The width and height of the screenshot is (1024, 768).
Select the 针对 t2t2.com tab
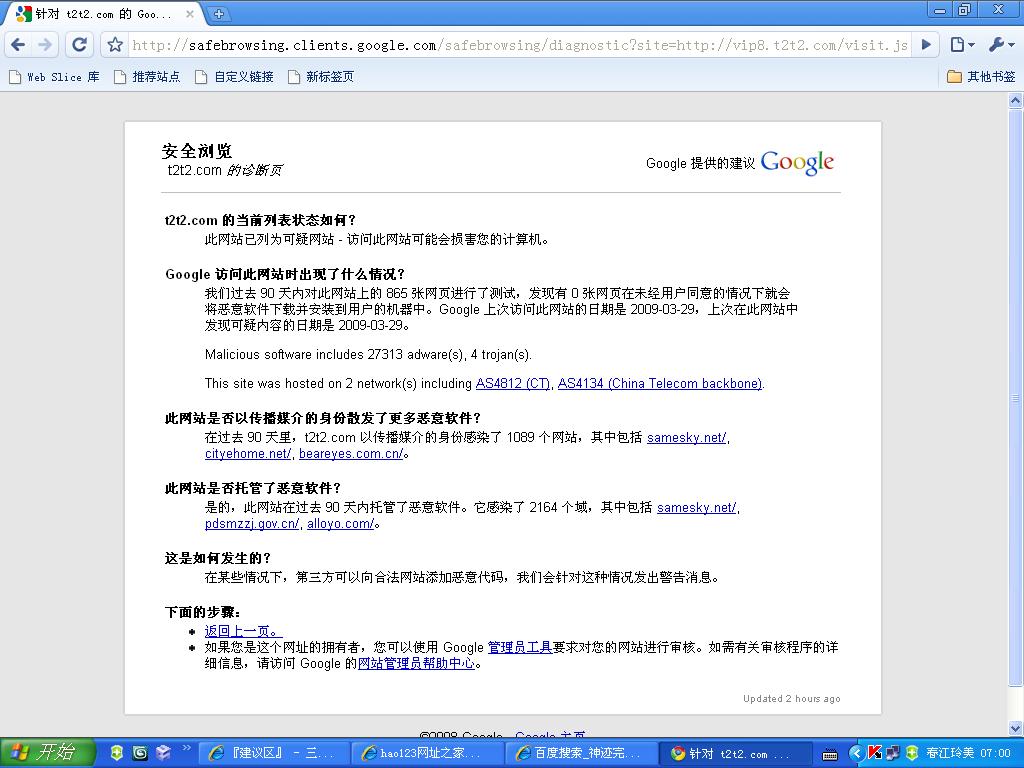(104, 14)
